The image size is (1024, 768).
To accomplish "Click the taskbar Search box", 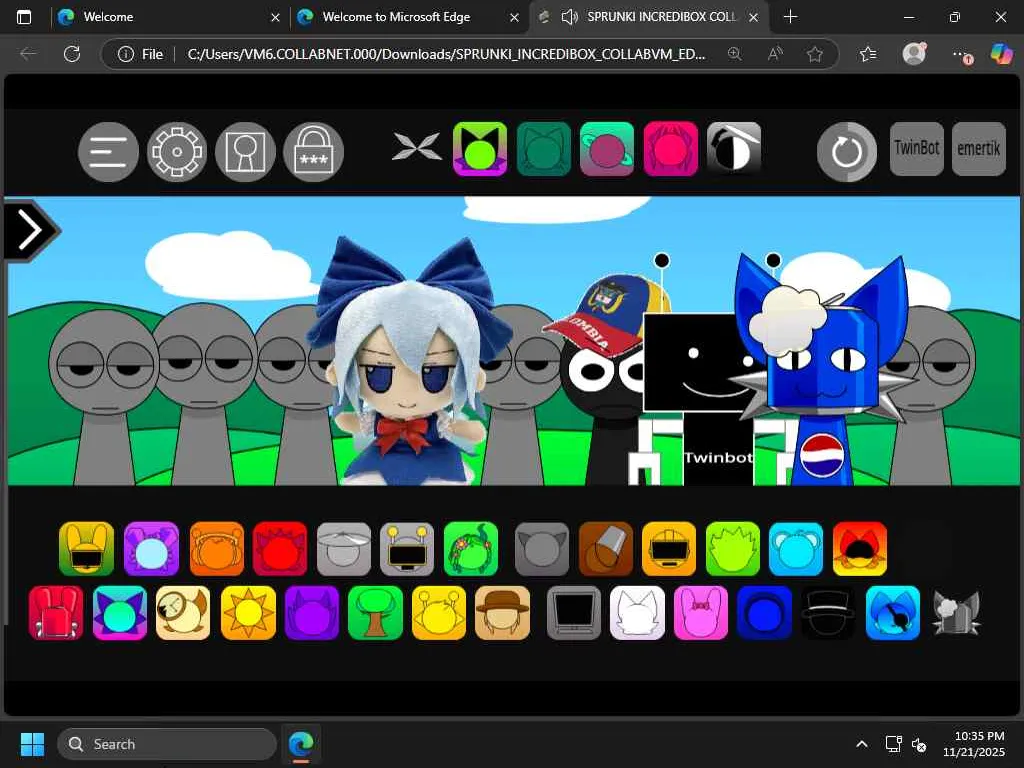I will pyautogui.click(x=167, y=744).
